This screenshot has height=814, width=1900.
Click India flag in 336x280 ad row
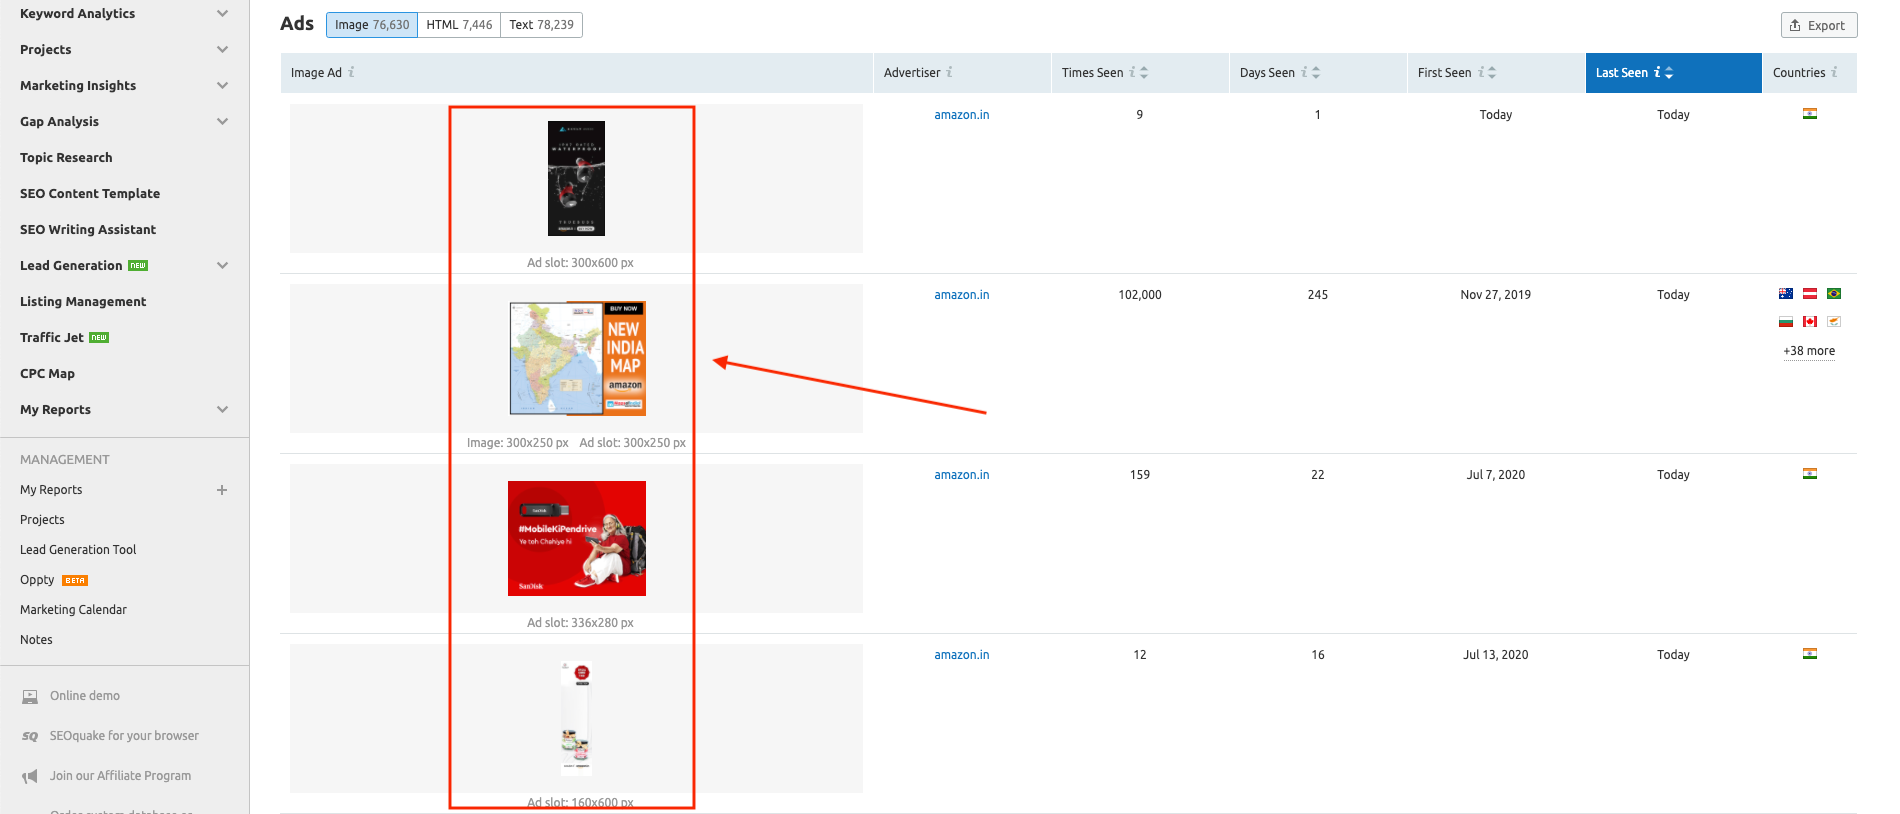coord(1810,474)
